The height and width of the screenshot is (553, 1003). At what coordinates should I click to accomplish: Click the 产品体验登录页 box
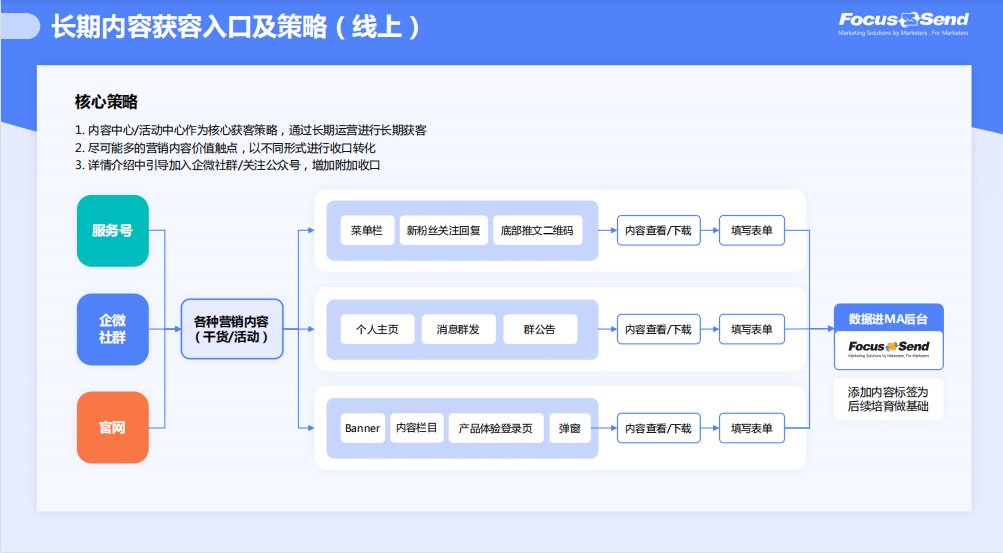(x=496, y=428)
